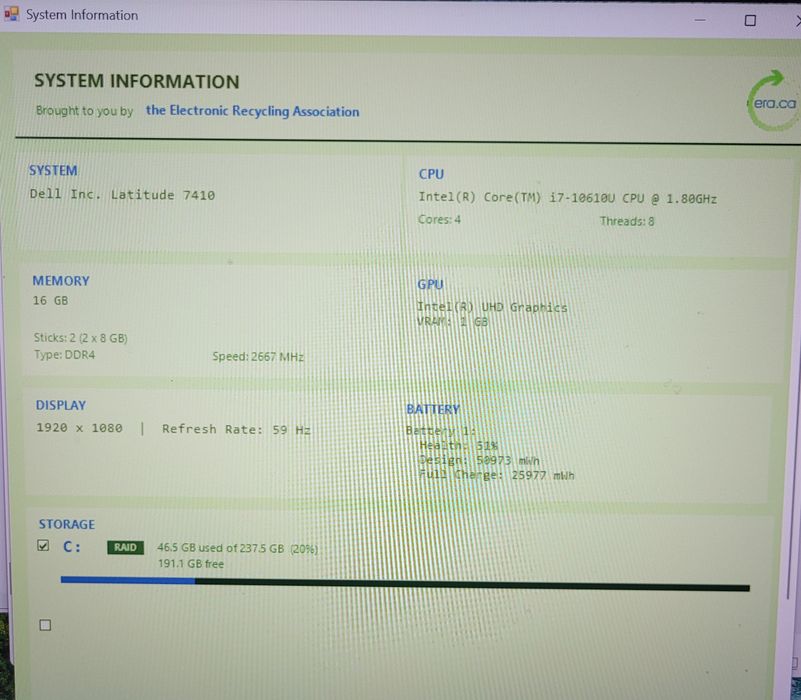Image resolution: width=801 pixels, height=700 pixels.
Task: Click the 'Brought to you by' text
Action: tap(84, 110)
